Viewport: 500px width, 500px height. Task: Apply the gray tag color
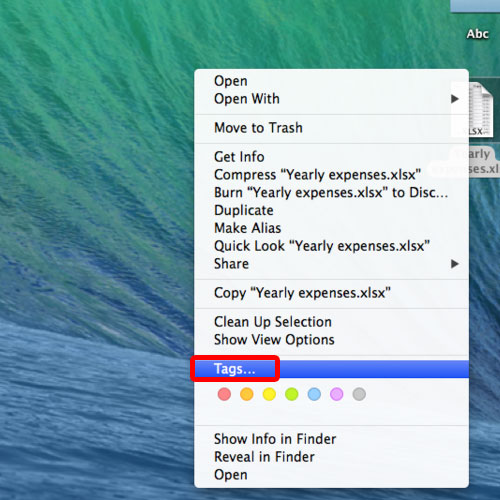pyautogui.click(x=359, y=394)
